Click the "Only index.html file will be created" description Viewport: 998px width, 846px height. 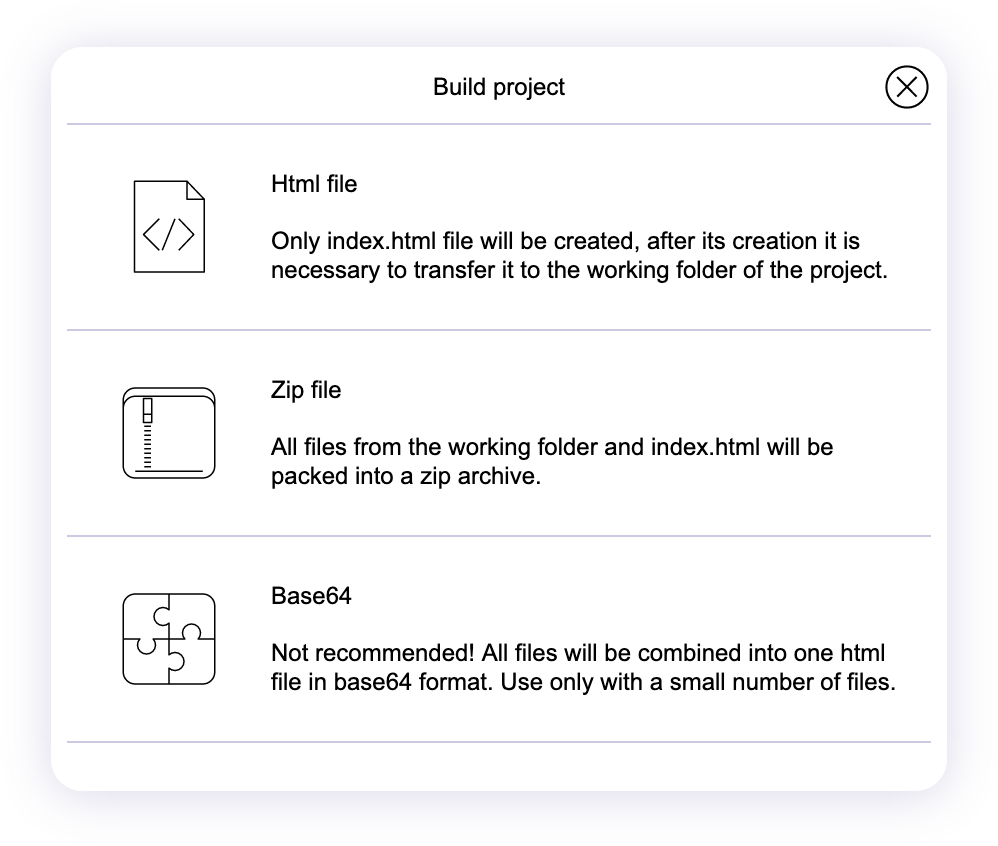tap(565, 242)
